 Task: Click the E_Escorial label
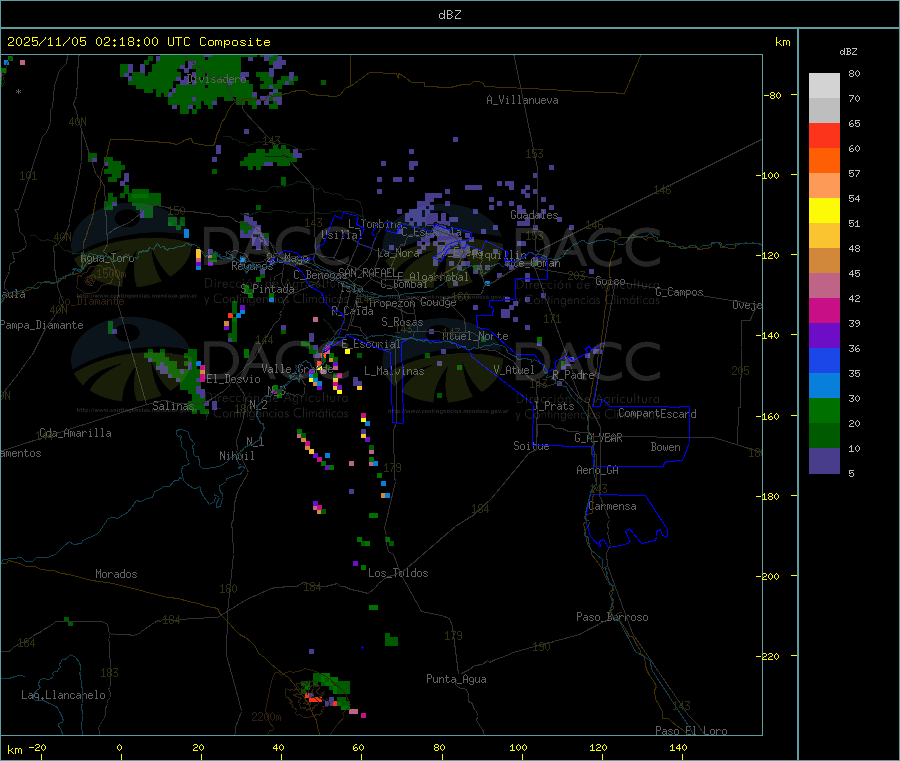click(371, 344)
